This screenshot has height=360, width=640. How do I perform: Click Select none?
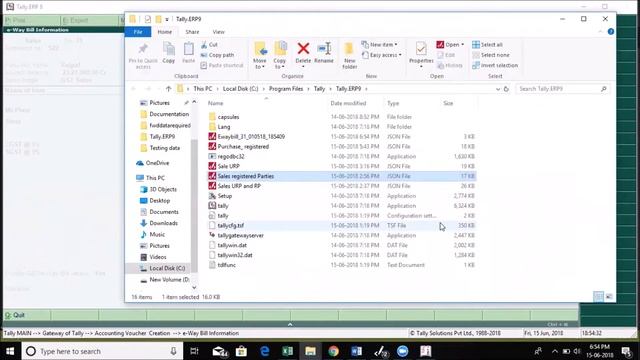click(491, 55)
